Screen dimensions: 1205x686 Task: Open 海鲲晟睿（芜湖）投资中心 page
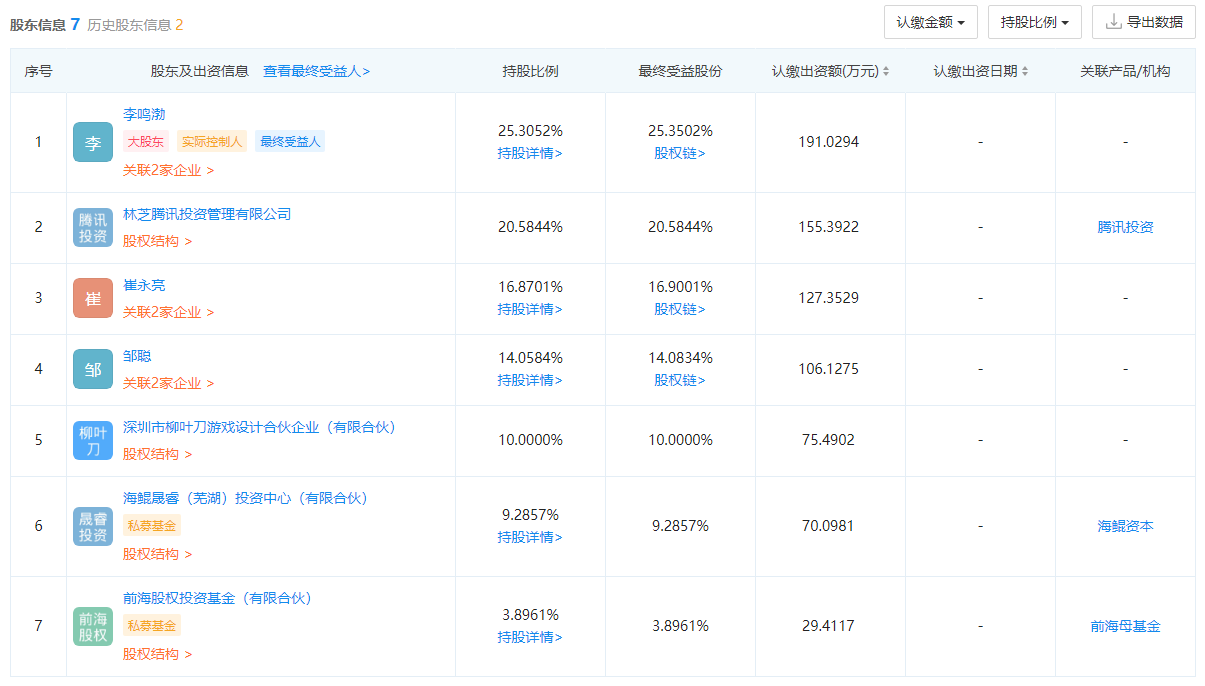pyautogui.click(x=245, y=498)
